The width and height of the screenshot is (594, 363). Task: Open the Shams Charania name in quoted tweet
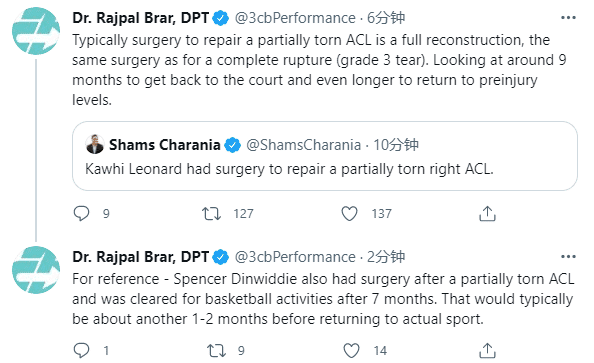165,145
